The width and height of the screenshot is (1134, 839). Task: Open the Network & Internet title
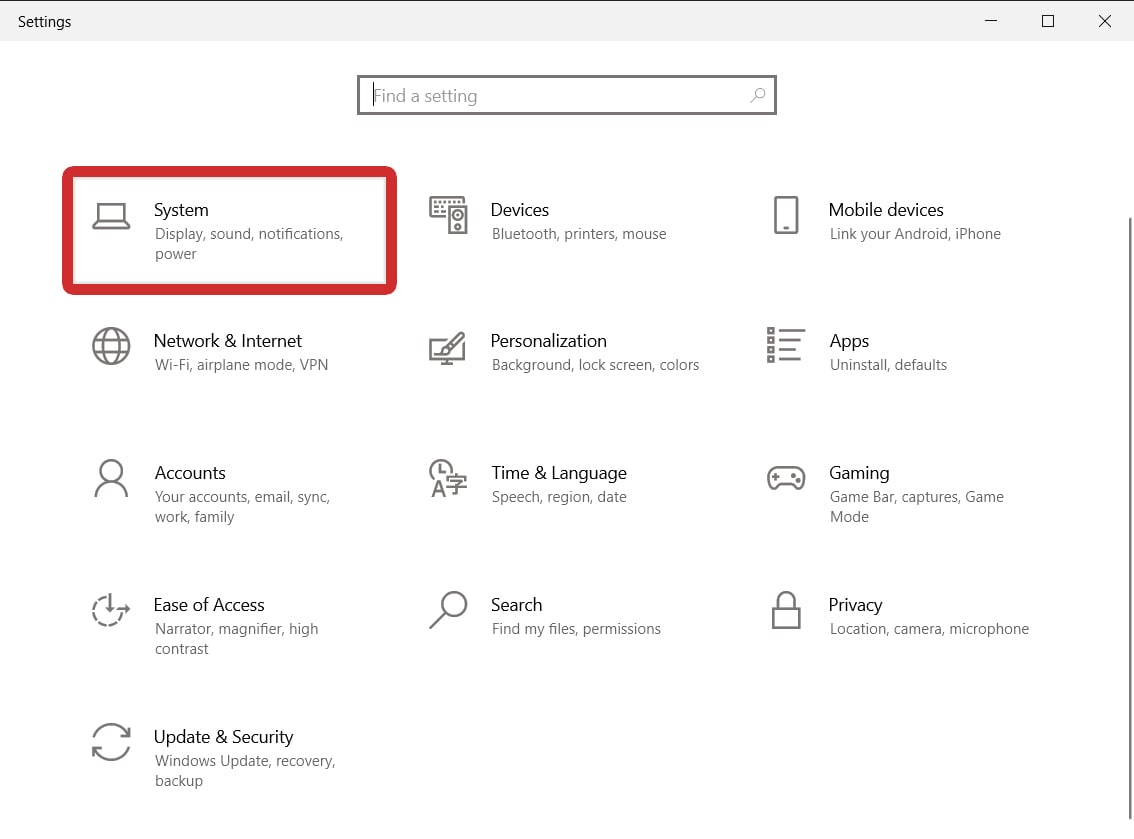coord(228,341)
